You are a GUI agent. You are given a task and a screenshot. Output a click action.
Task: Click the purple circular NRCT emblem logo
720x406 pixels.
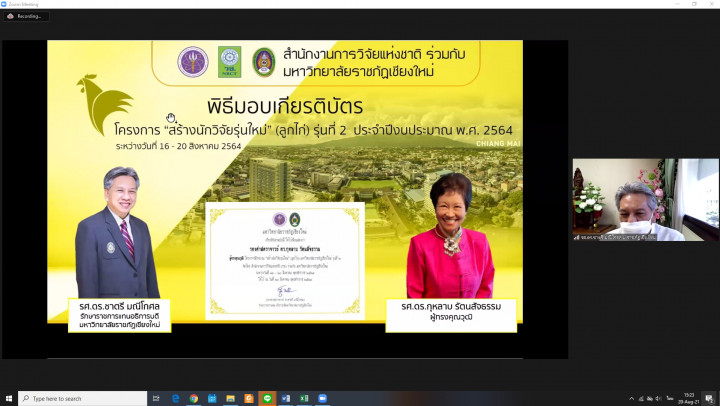point(193,62)
